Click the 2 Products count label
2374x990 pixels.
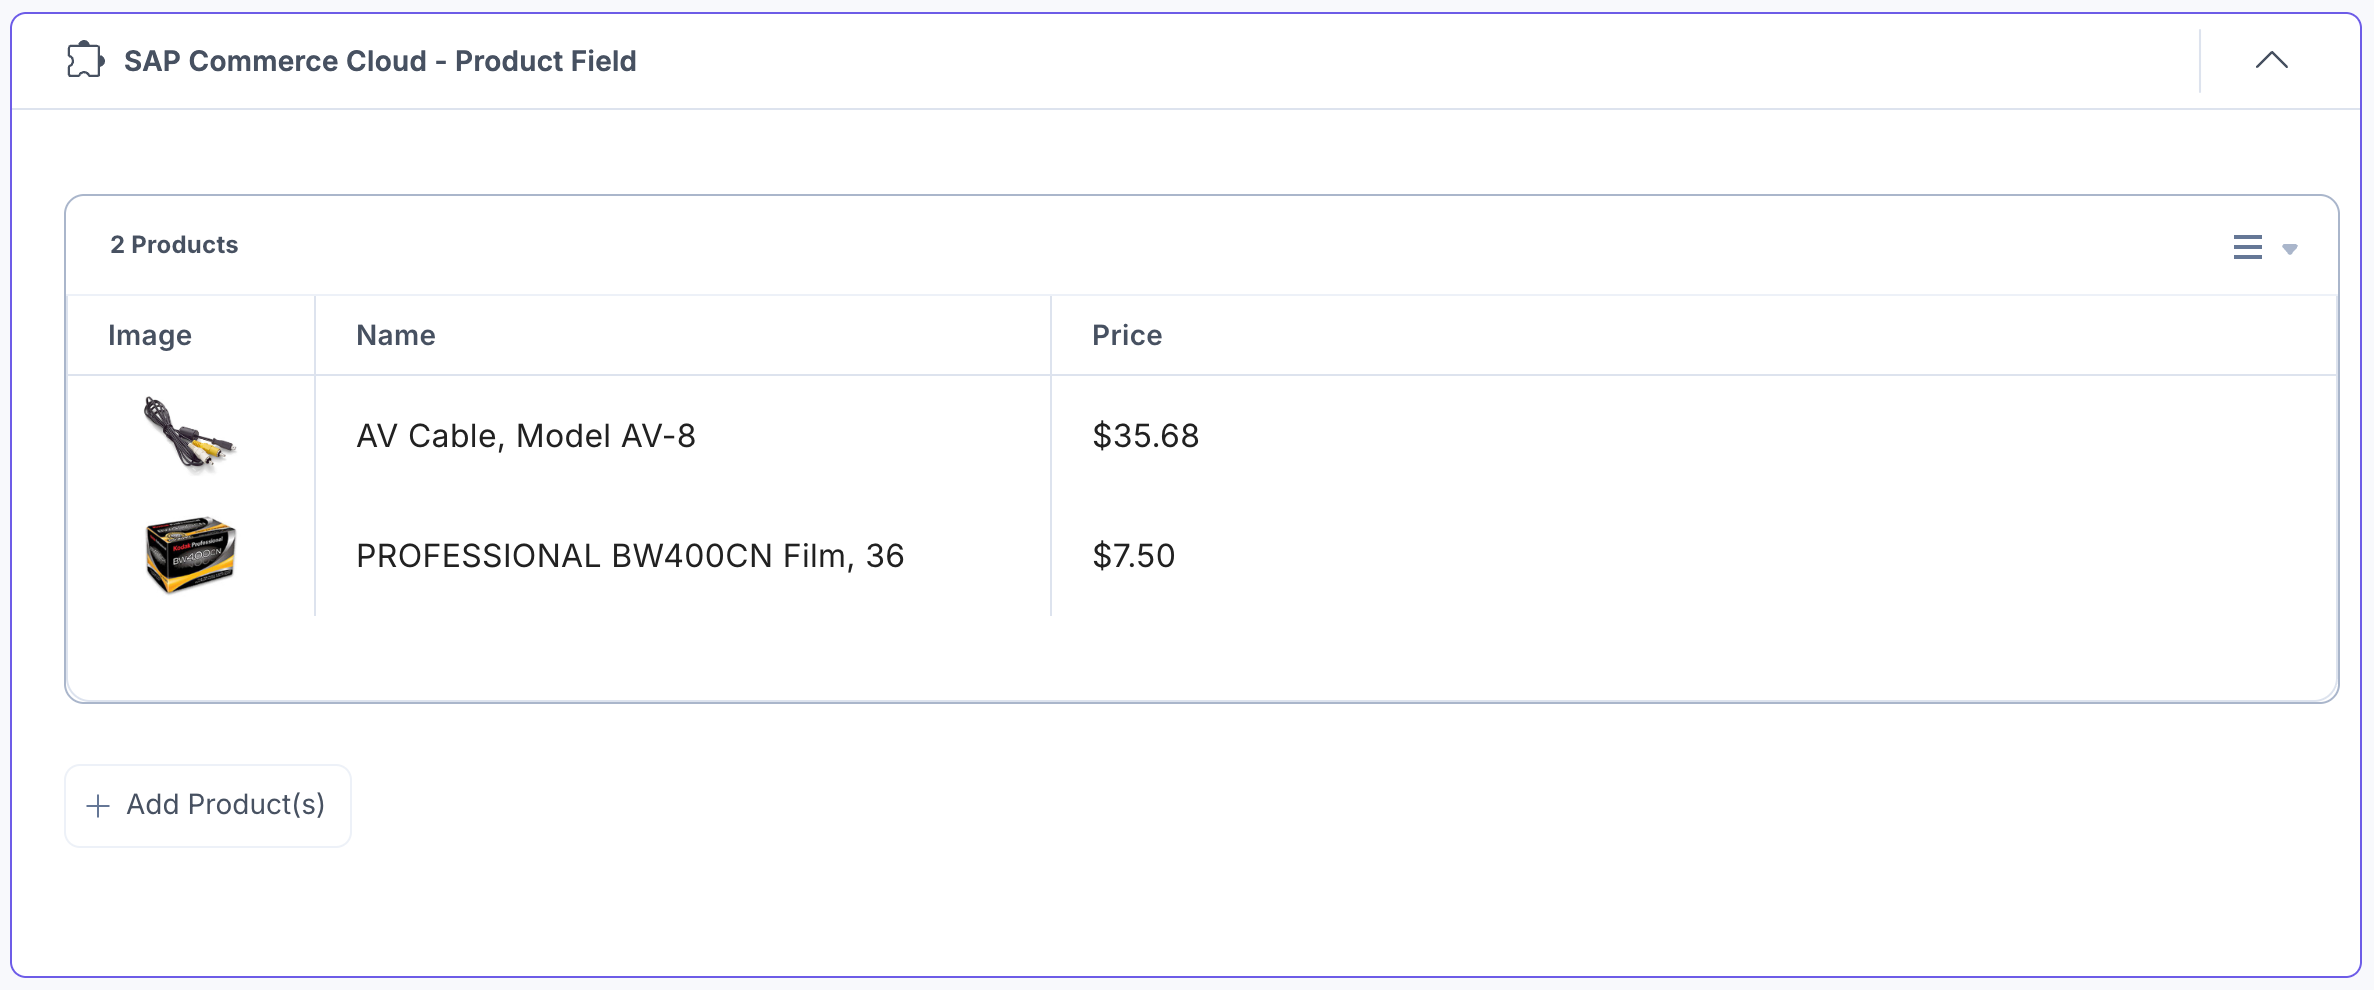[174, 245]
